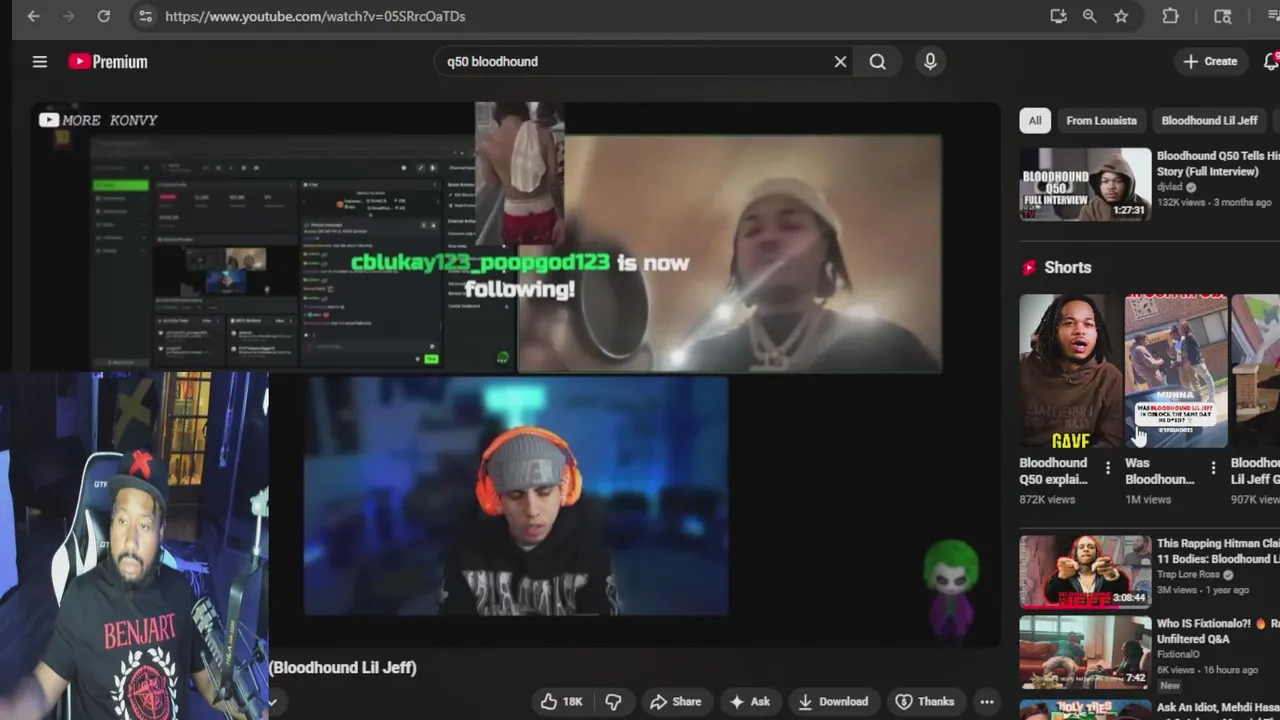Like the video with 18K likes
Screen dimensions: 1280x720
tap(561, 701)
